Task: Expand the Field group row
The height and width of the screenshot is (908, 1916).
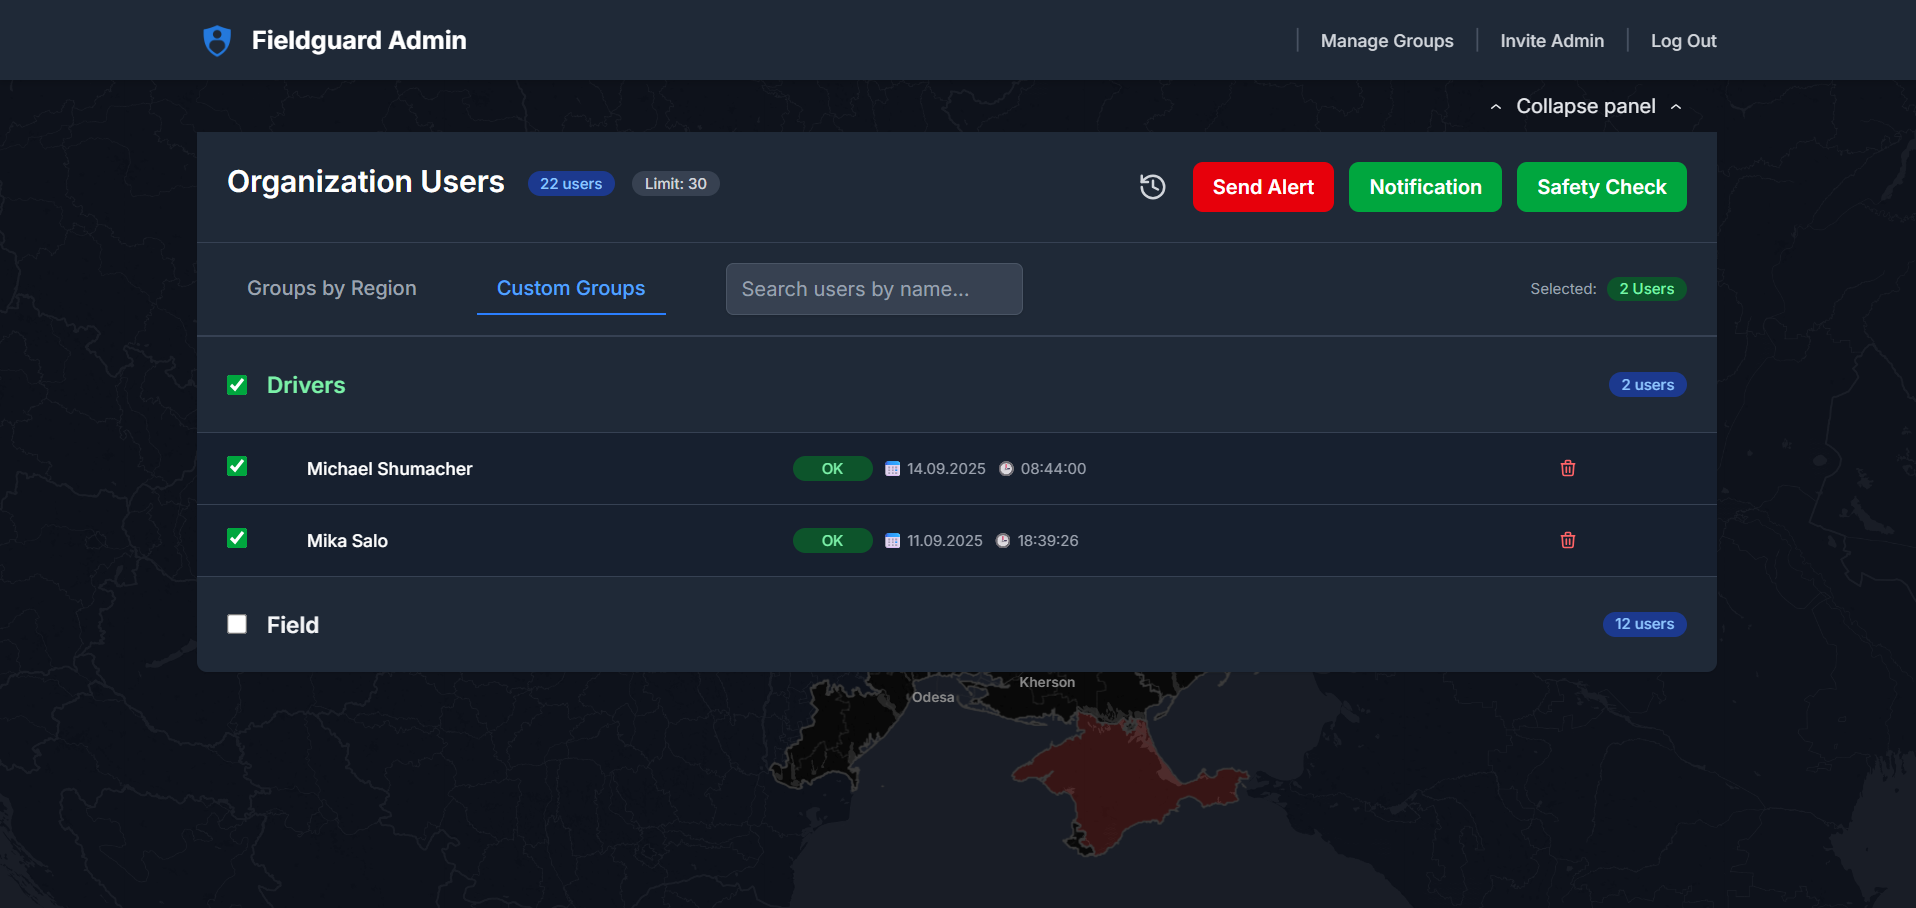Action: [292, 624]
